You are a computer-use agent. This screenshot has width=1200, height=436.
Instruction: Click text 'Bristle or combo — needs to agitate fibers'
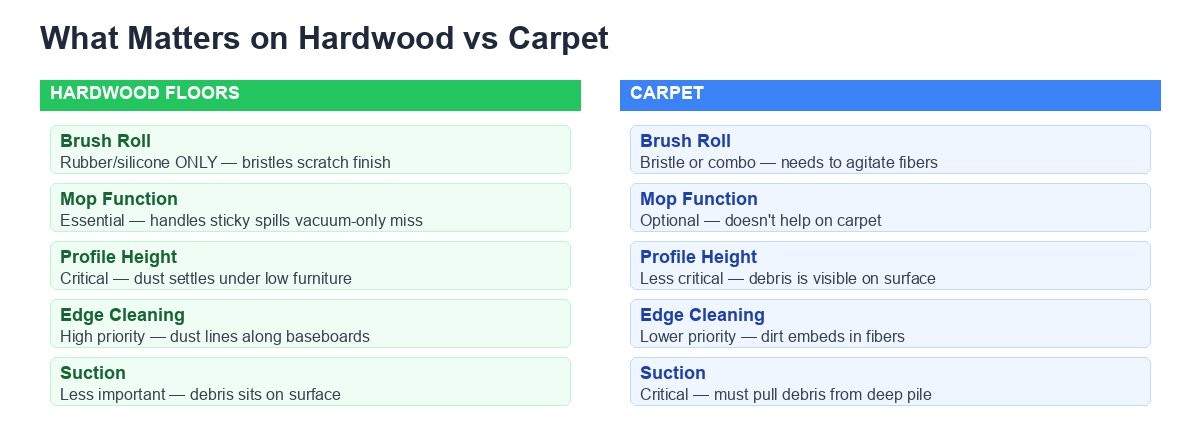pos(789,162)
